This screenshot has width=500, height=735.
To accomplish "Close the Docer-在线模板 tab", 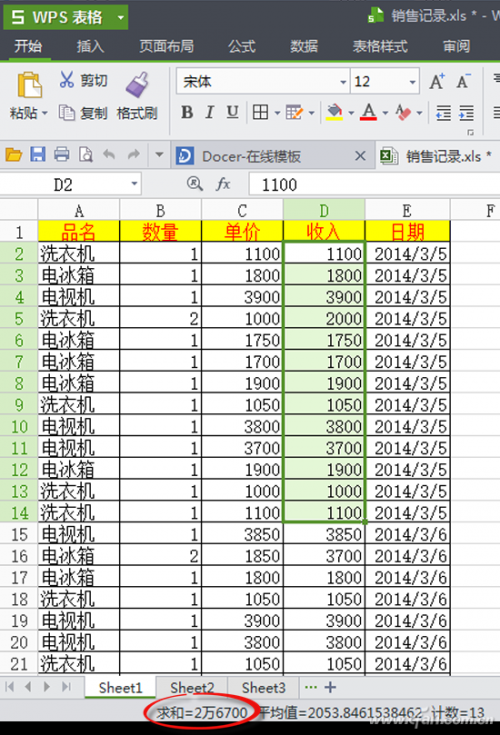I will point(360,156).
